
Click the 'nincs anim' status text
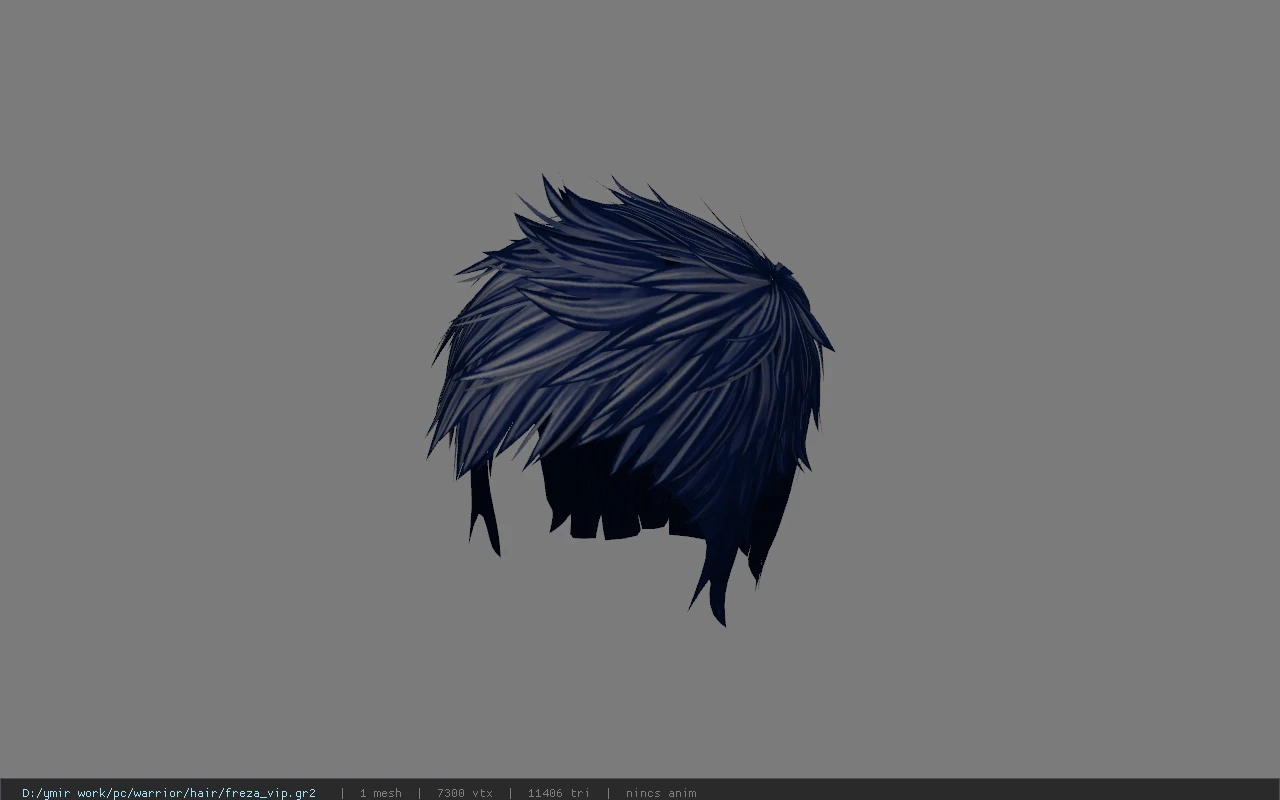[x=661, y=793]
